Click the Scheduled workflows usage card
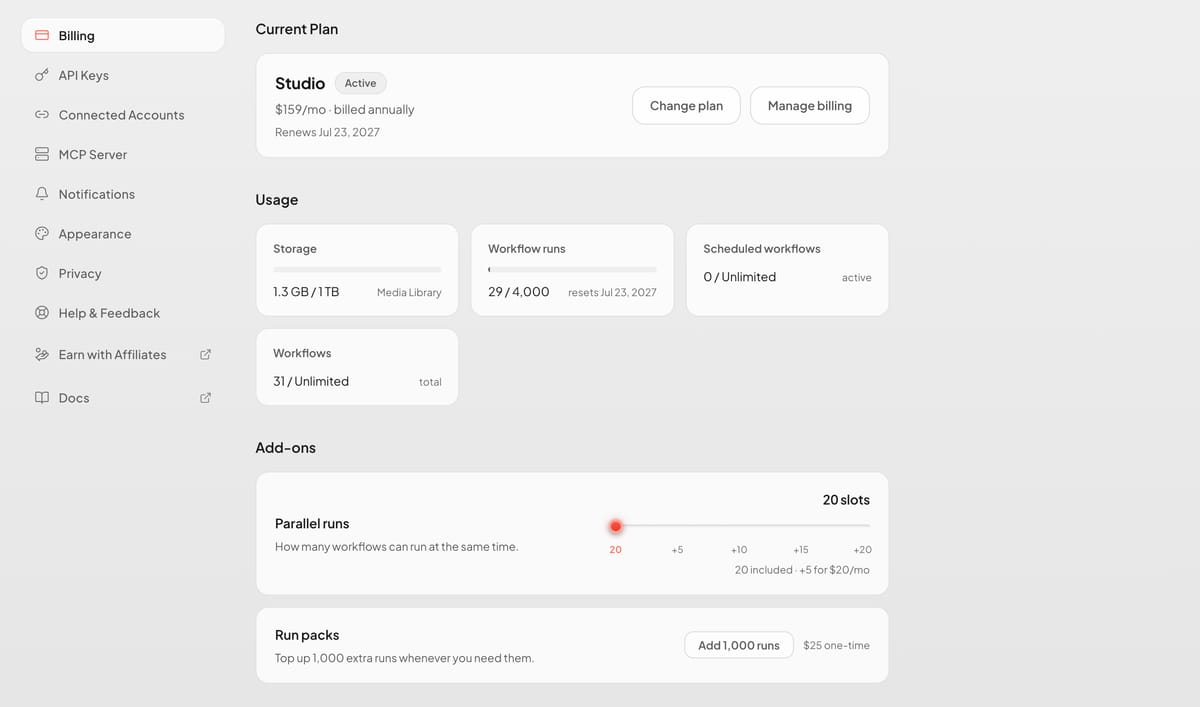 tap(787, 270)
